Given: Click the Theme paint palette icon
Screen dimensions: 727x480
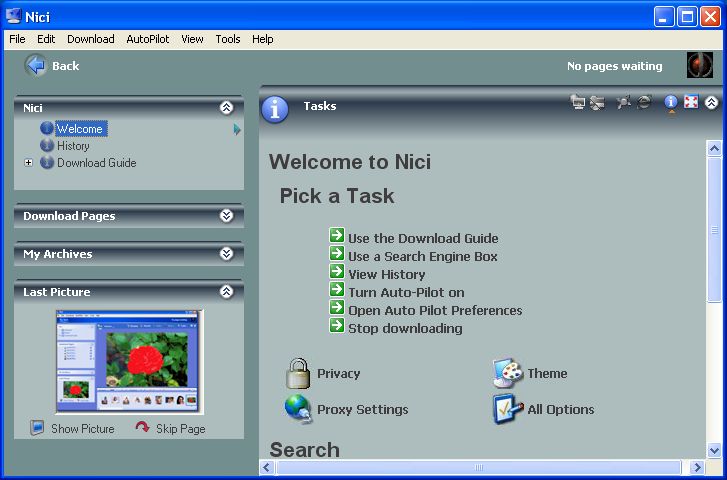Looking at the screenshot, I should click(508, 373).
